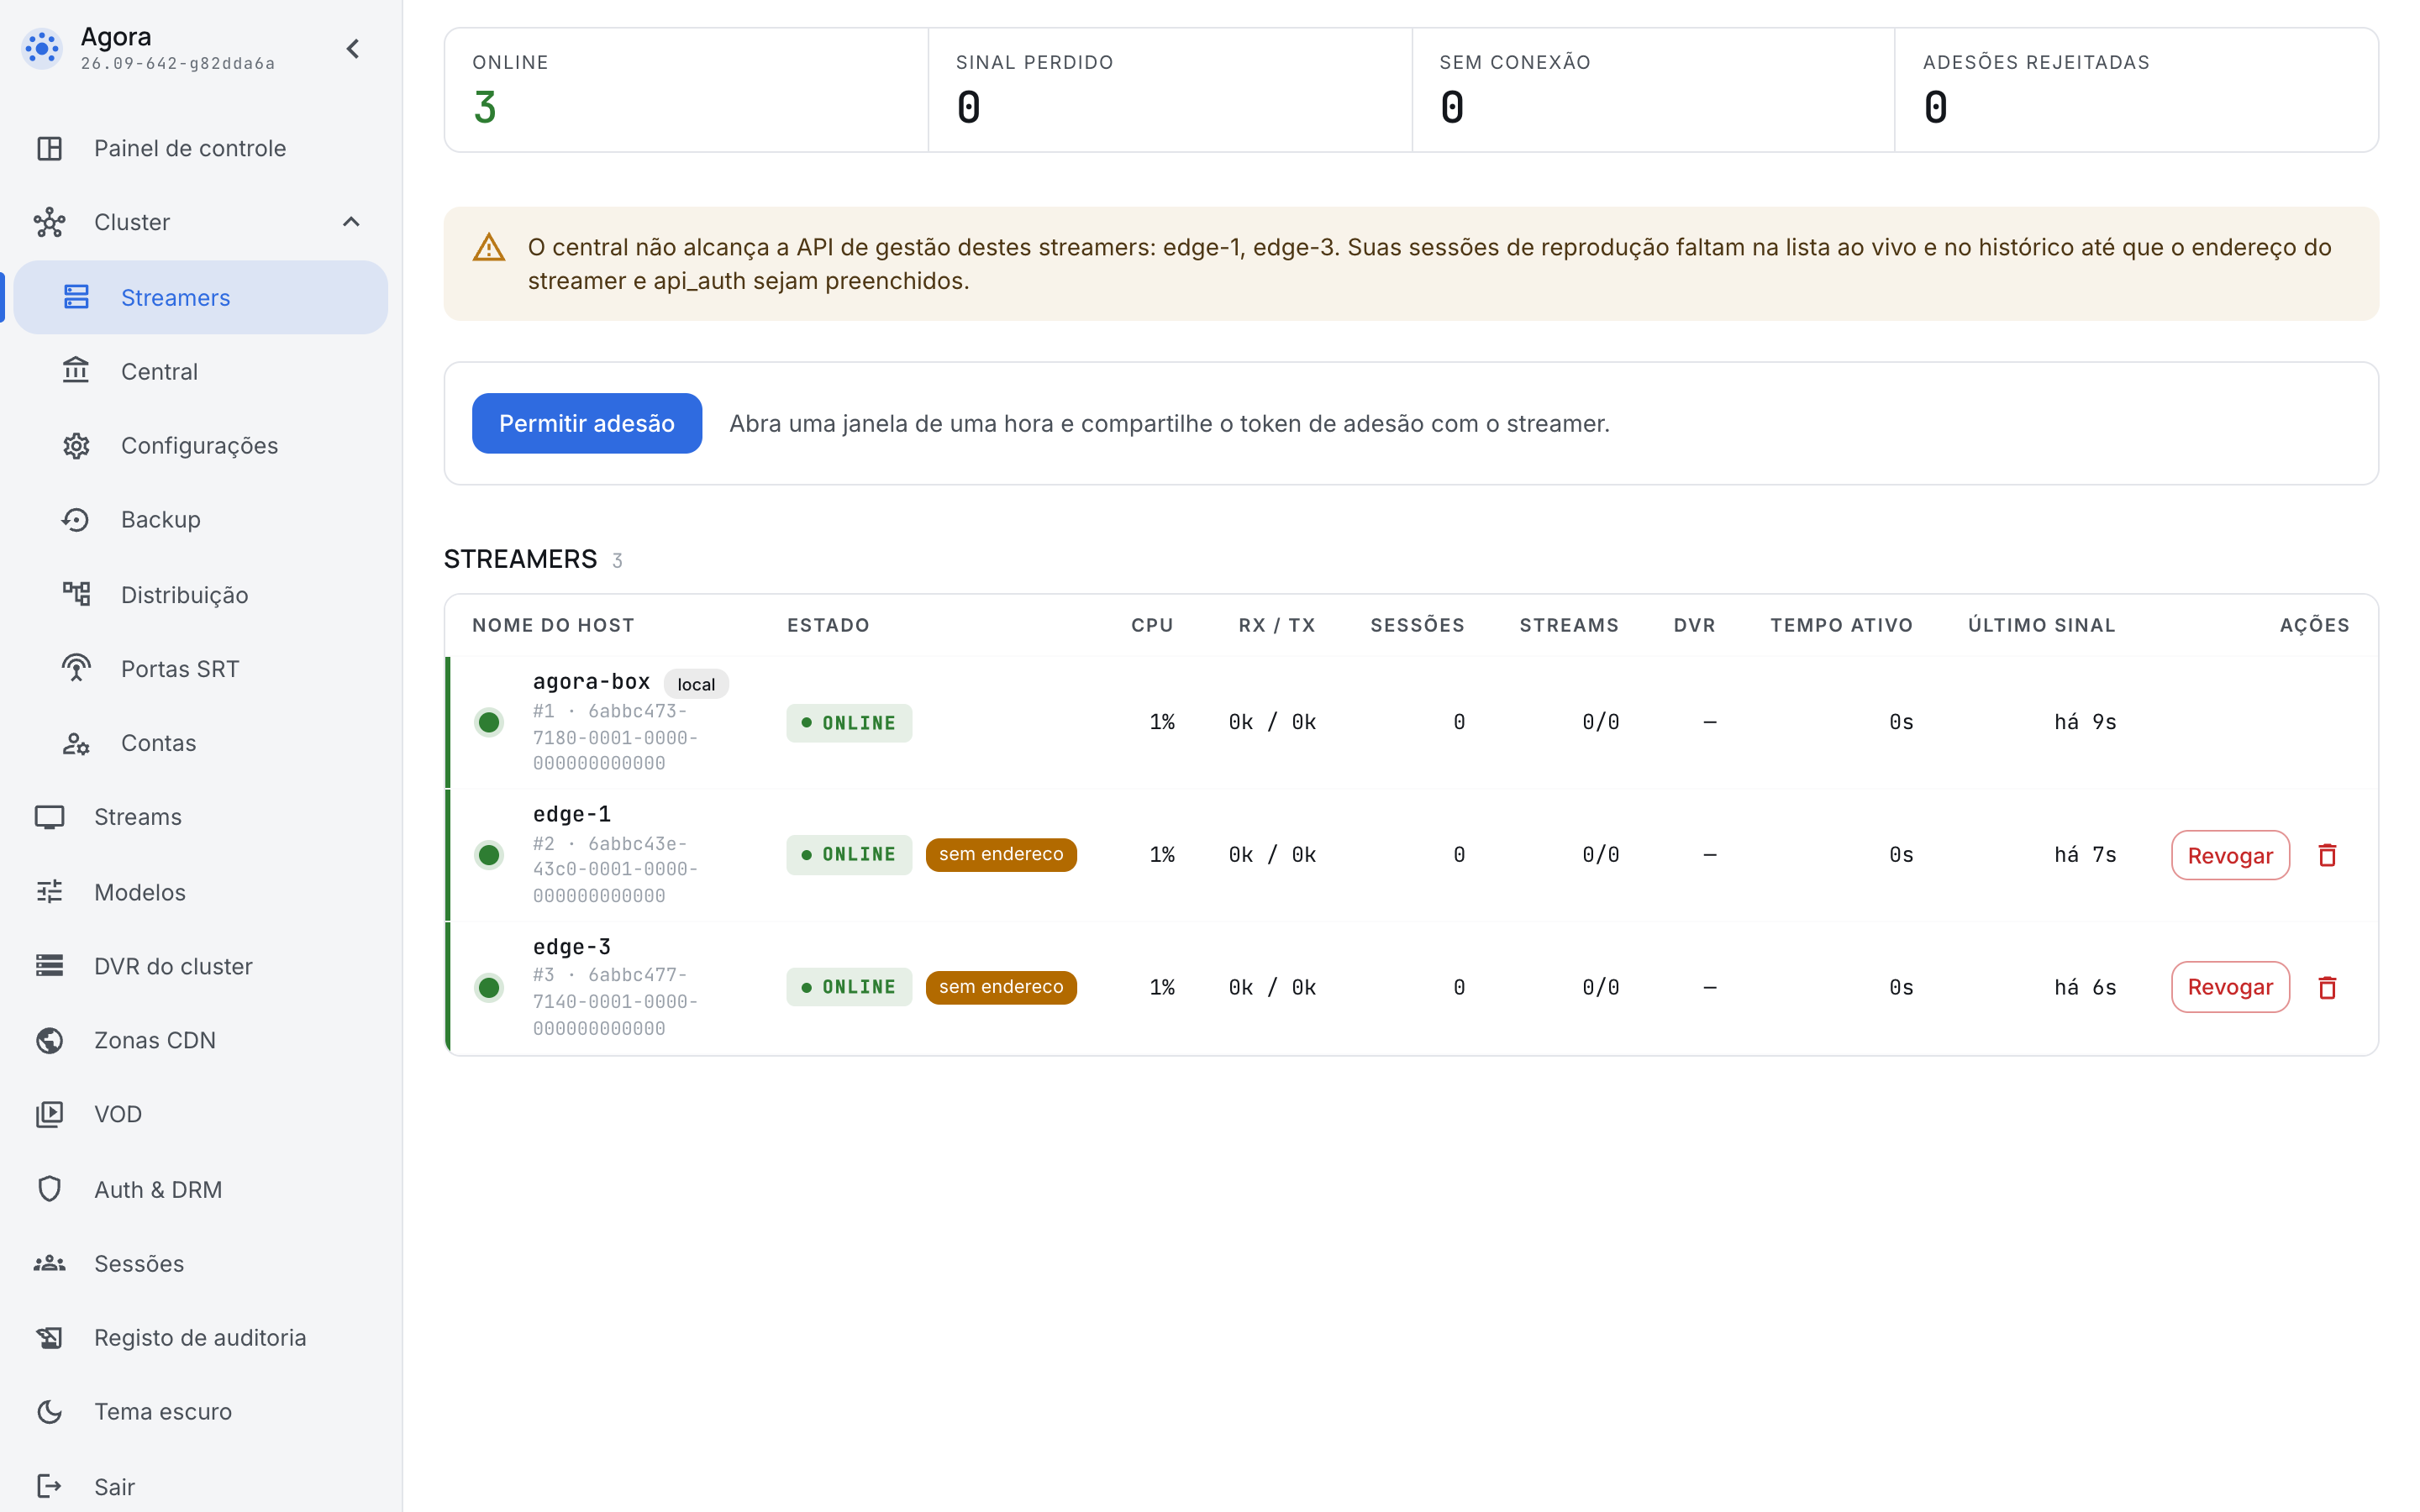Image resolution: width=2420 pixels, height=1512 pixels.
Task: Click the warning triangle alert icon
Action: [489, 247]
